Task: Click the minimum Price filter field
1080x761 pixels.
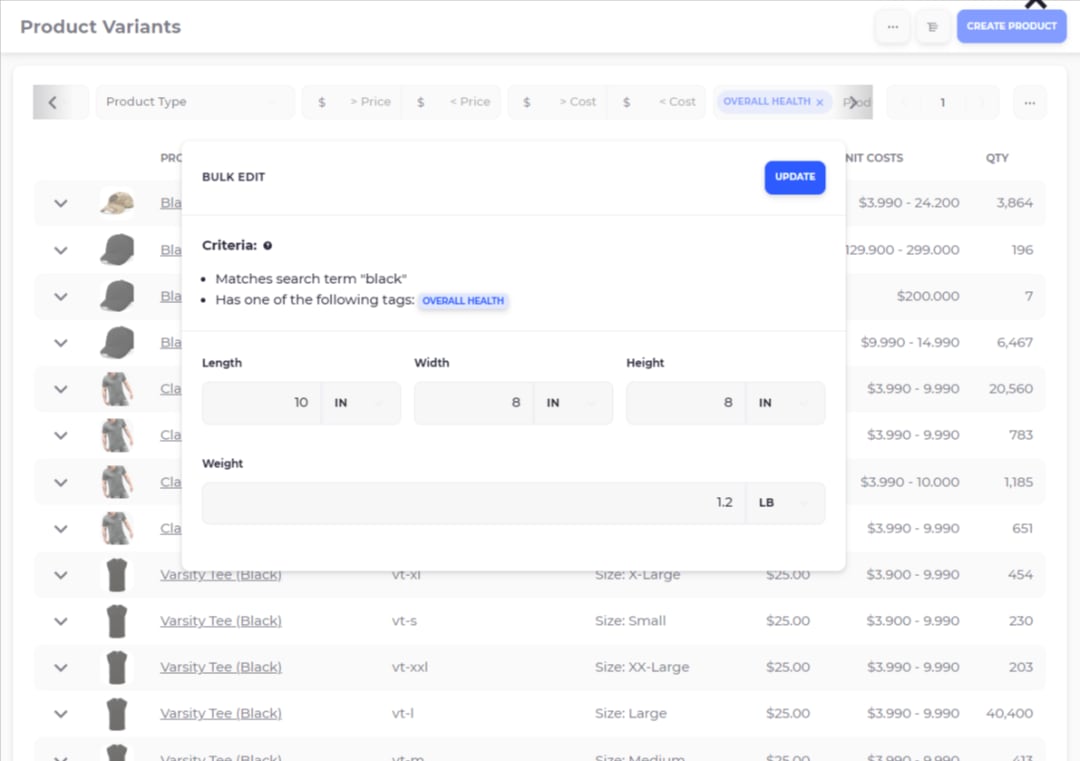Action: tap(352, 102)
